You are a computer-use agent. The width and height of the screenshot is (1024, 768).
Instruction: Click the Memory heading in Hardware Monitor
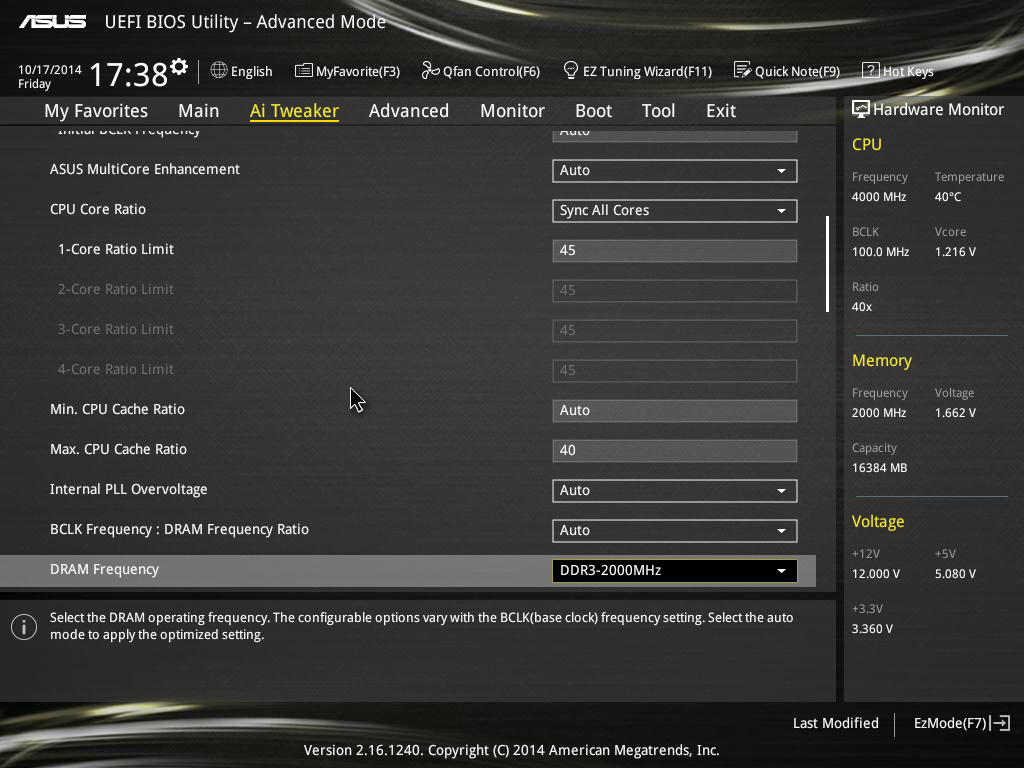[882, 360]
